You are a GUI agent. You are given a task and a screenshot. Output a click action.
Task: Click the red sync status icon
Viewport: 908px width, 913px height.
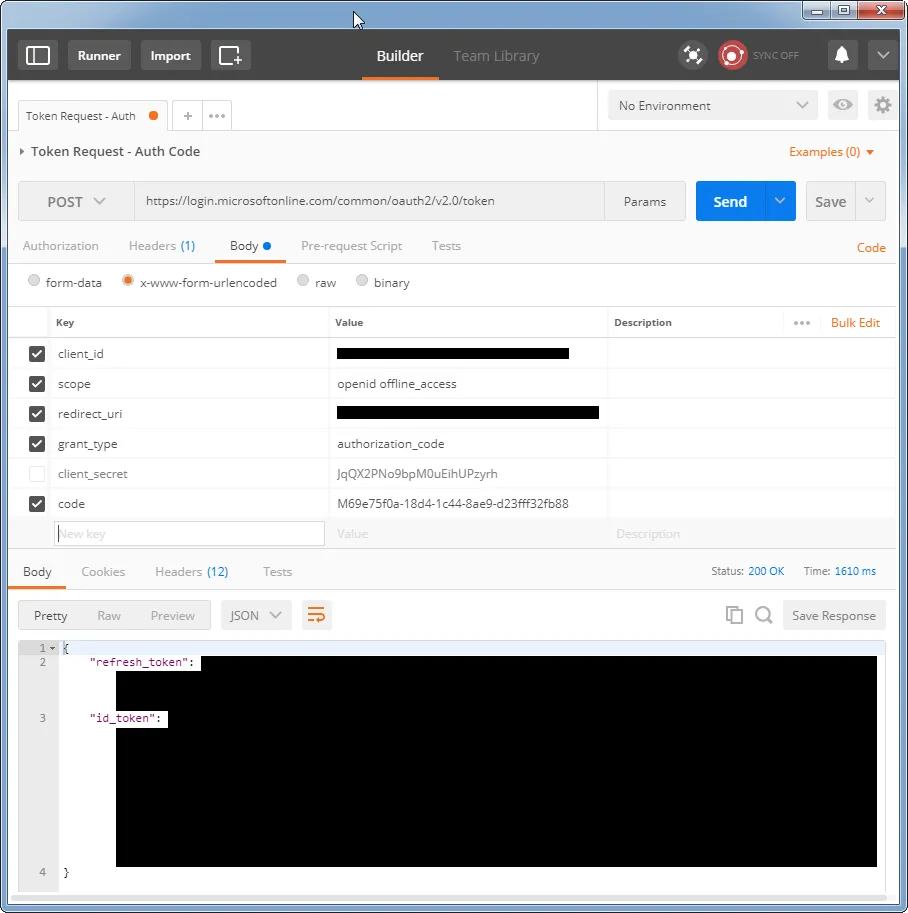pyautogui.click(x=732, y=56)
